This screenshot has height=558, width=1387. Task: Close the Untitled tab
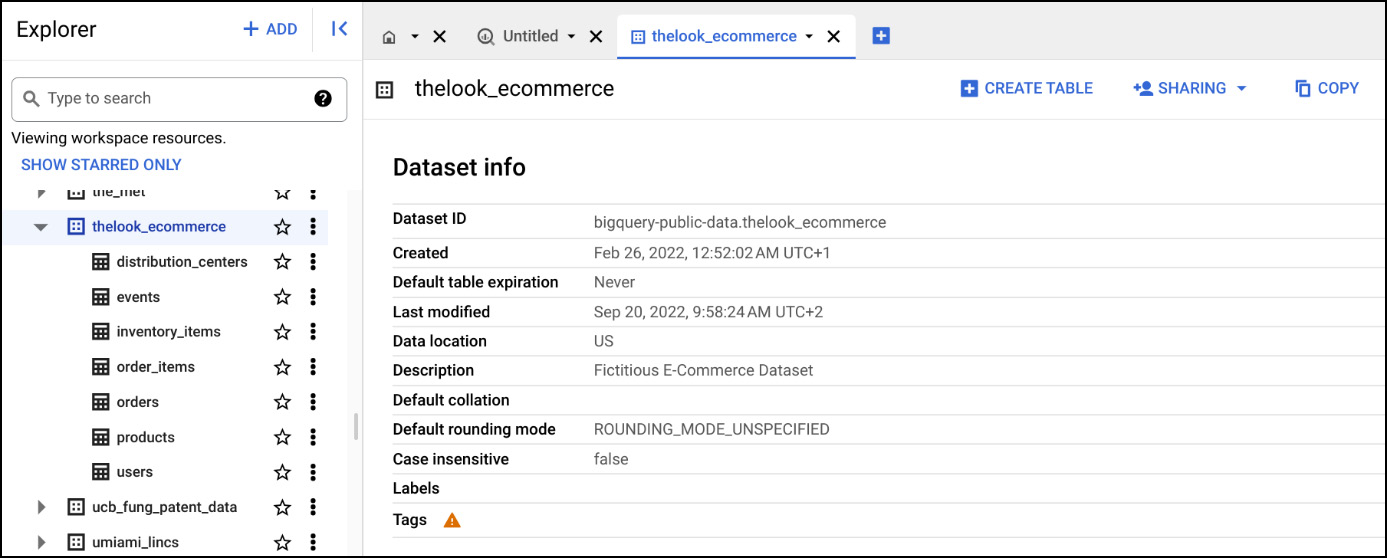(596, 37)
